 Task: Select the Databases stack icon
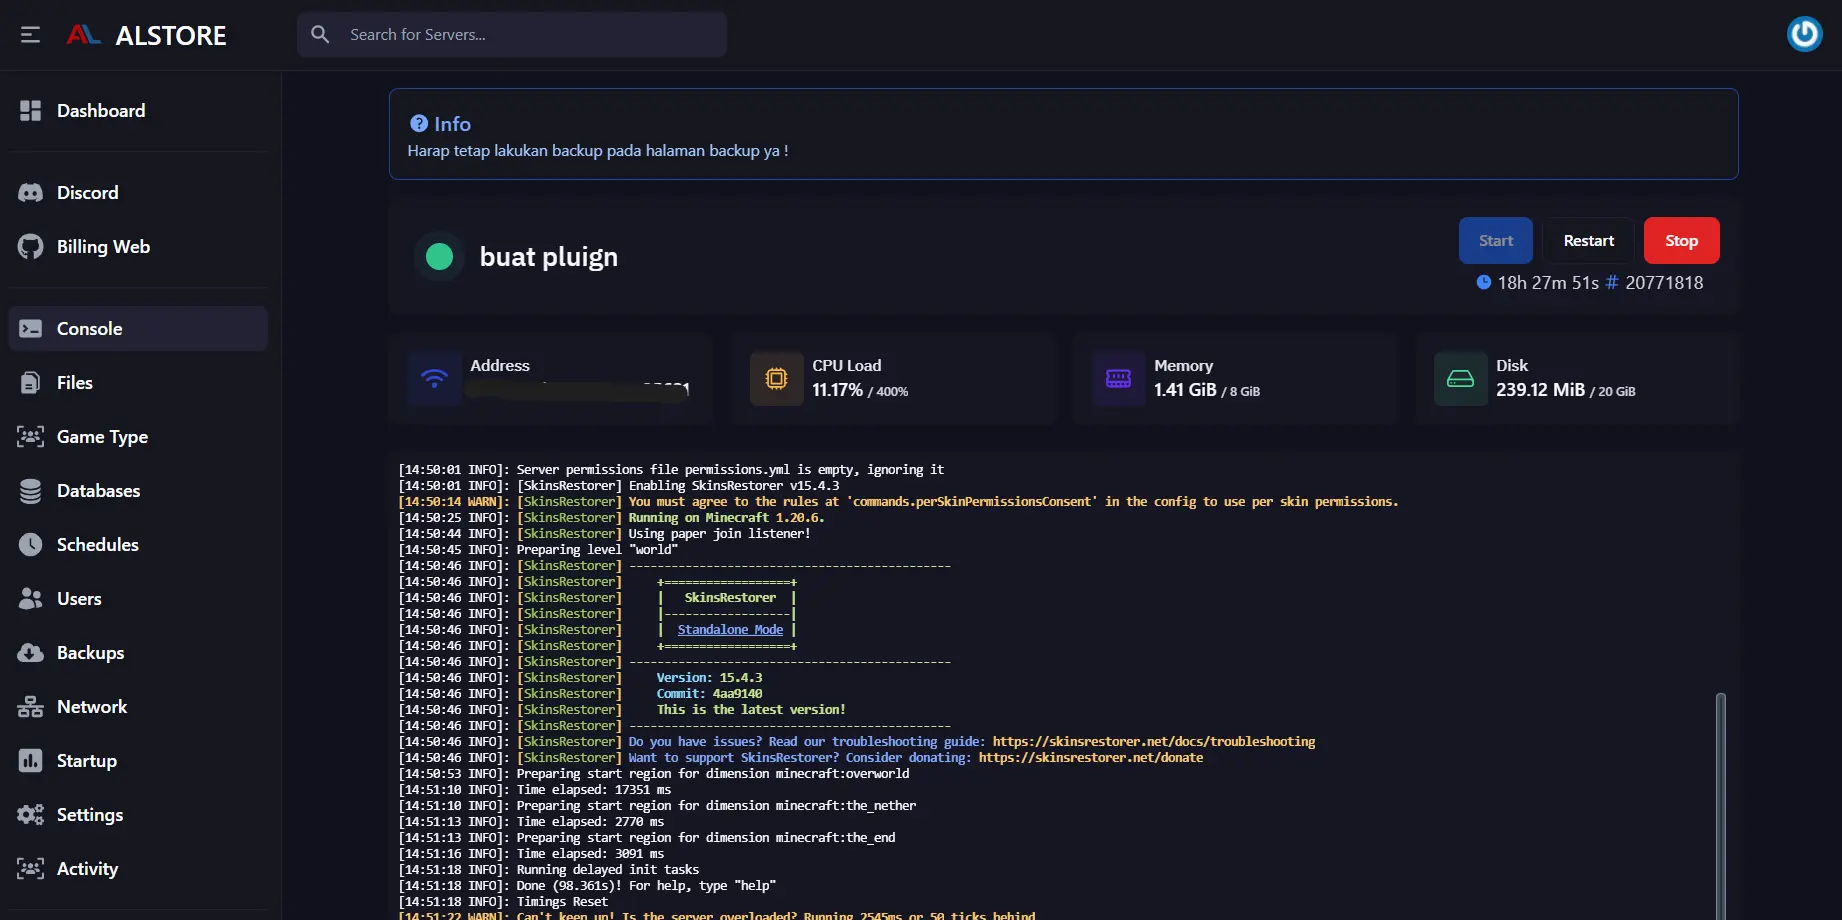pos(30,491)
